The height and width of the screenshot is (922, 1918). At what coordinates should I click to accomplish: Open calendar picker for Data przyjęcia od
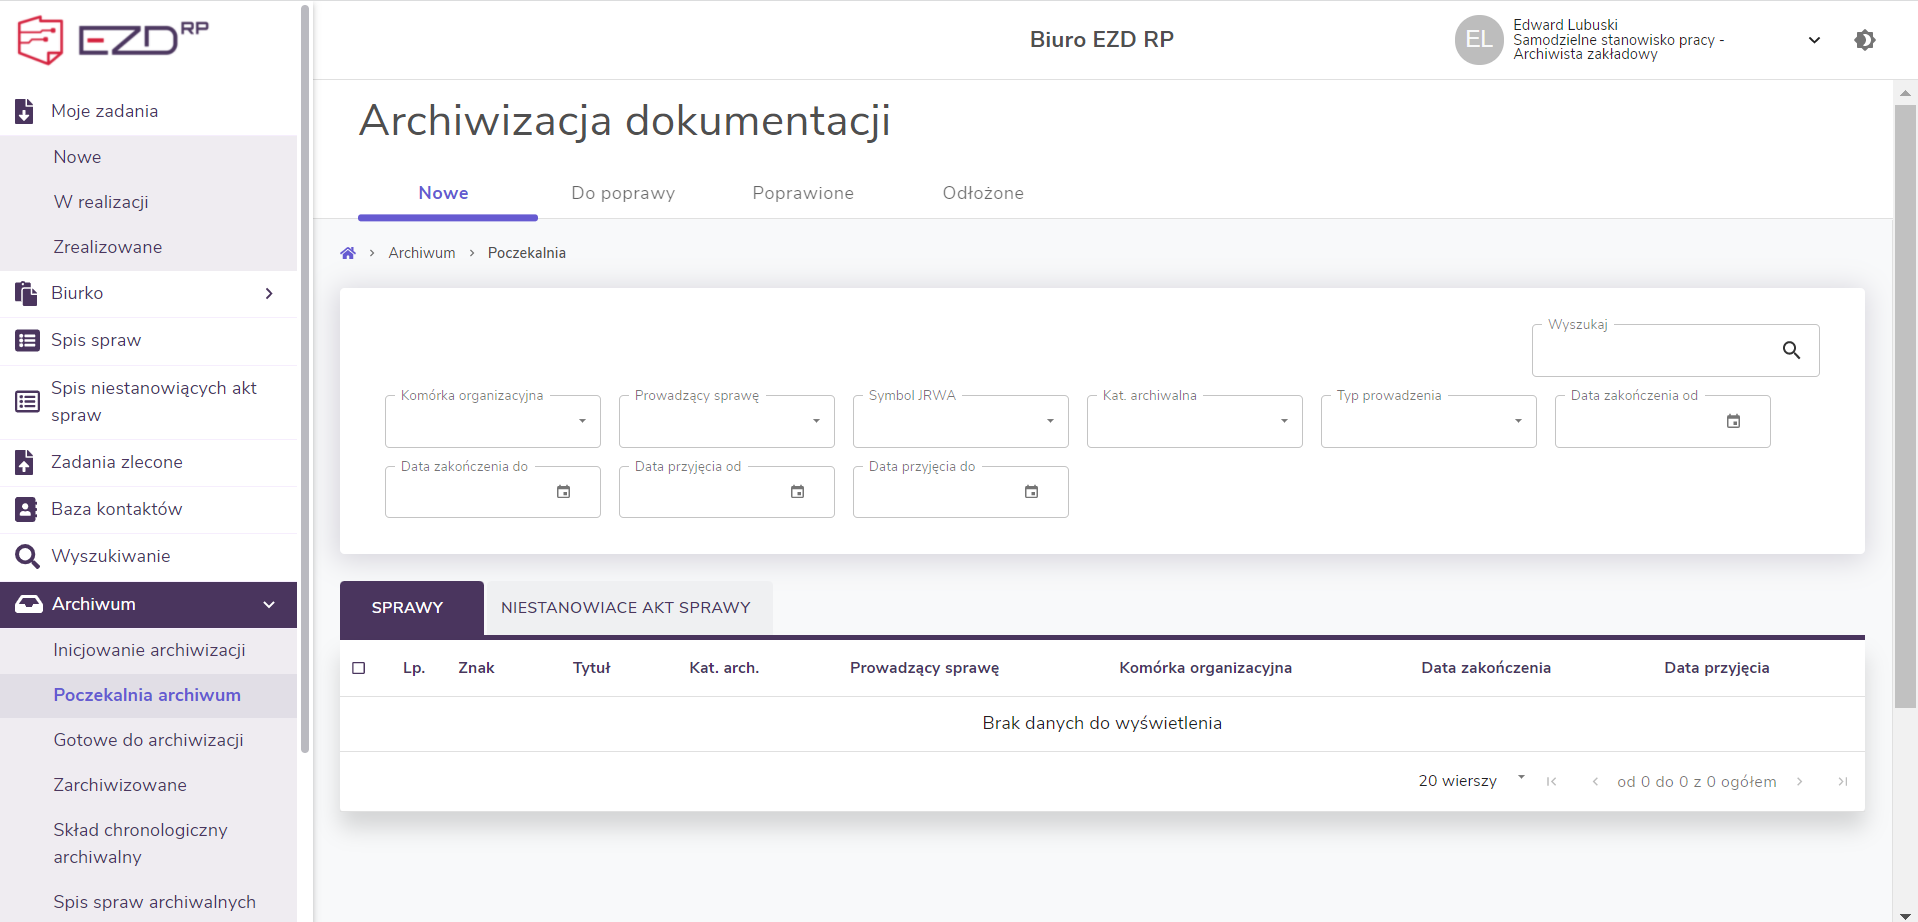tap(797, 492)
